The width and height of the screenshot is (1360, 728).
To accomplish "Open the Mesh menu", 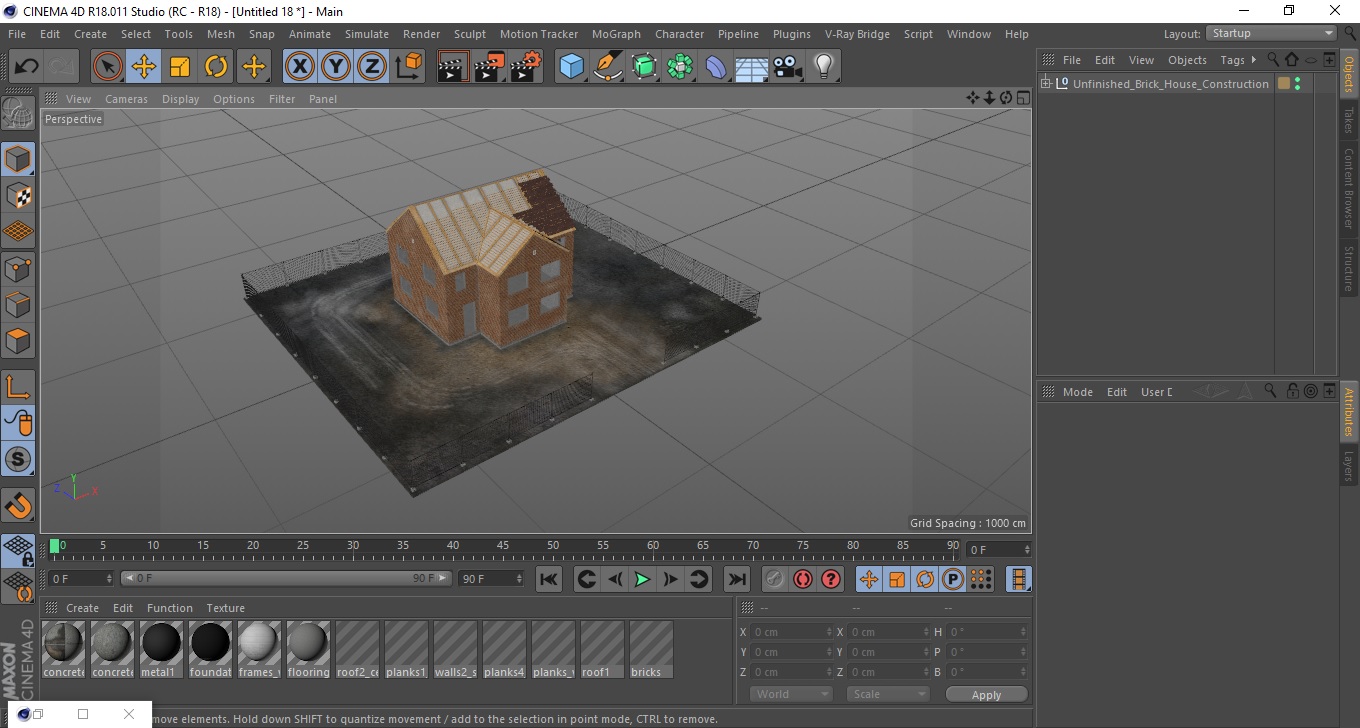I will click(x=220, y=34).
